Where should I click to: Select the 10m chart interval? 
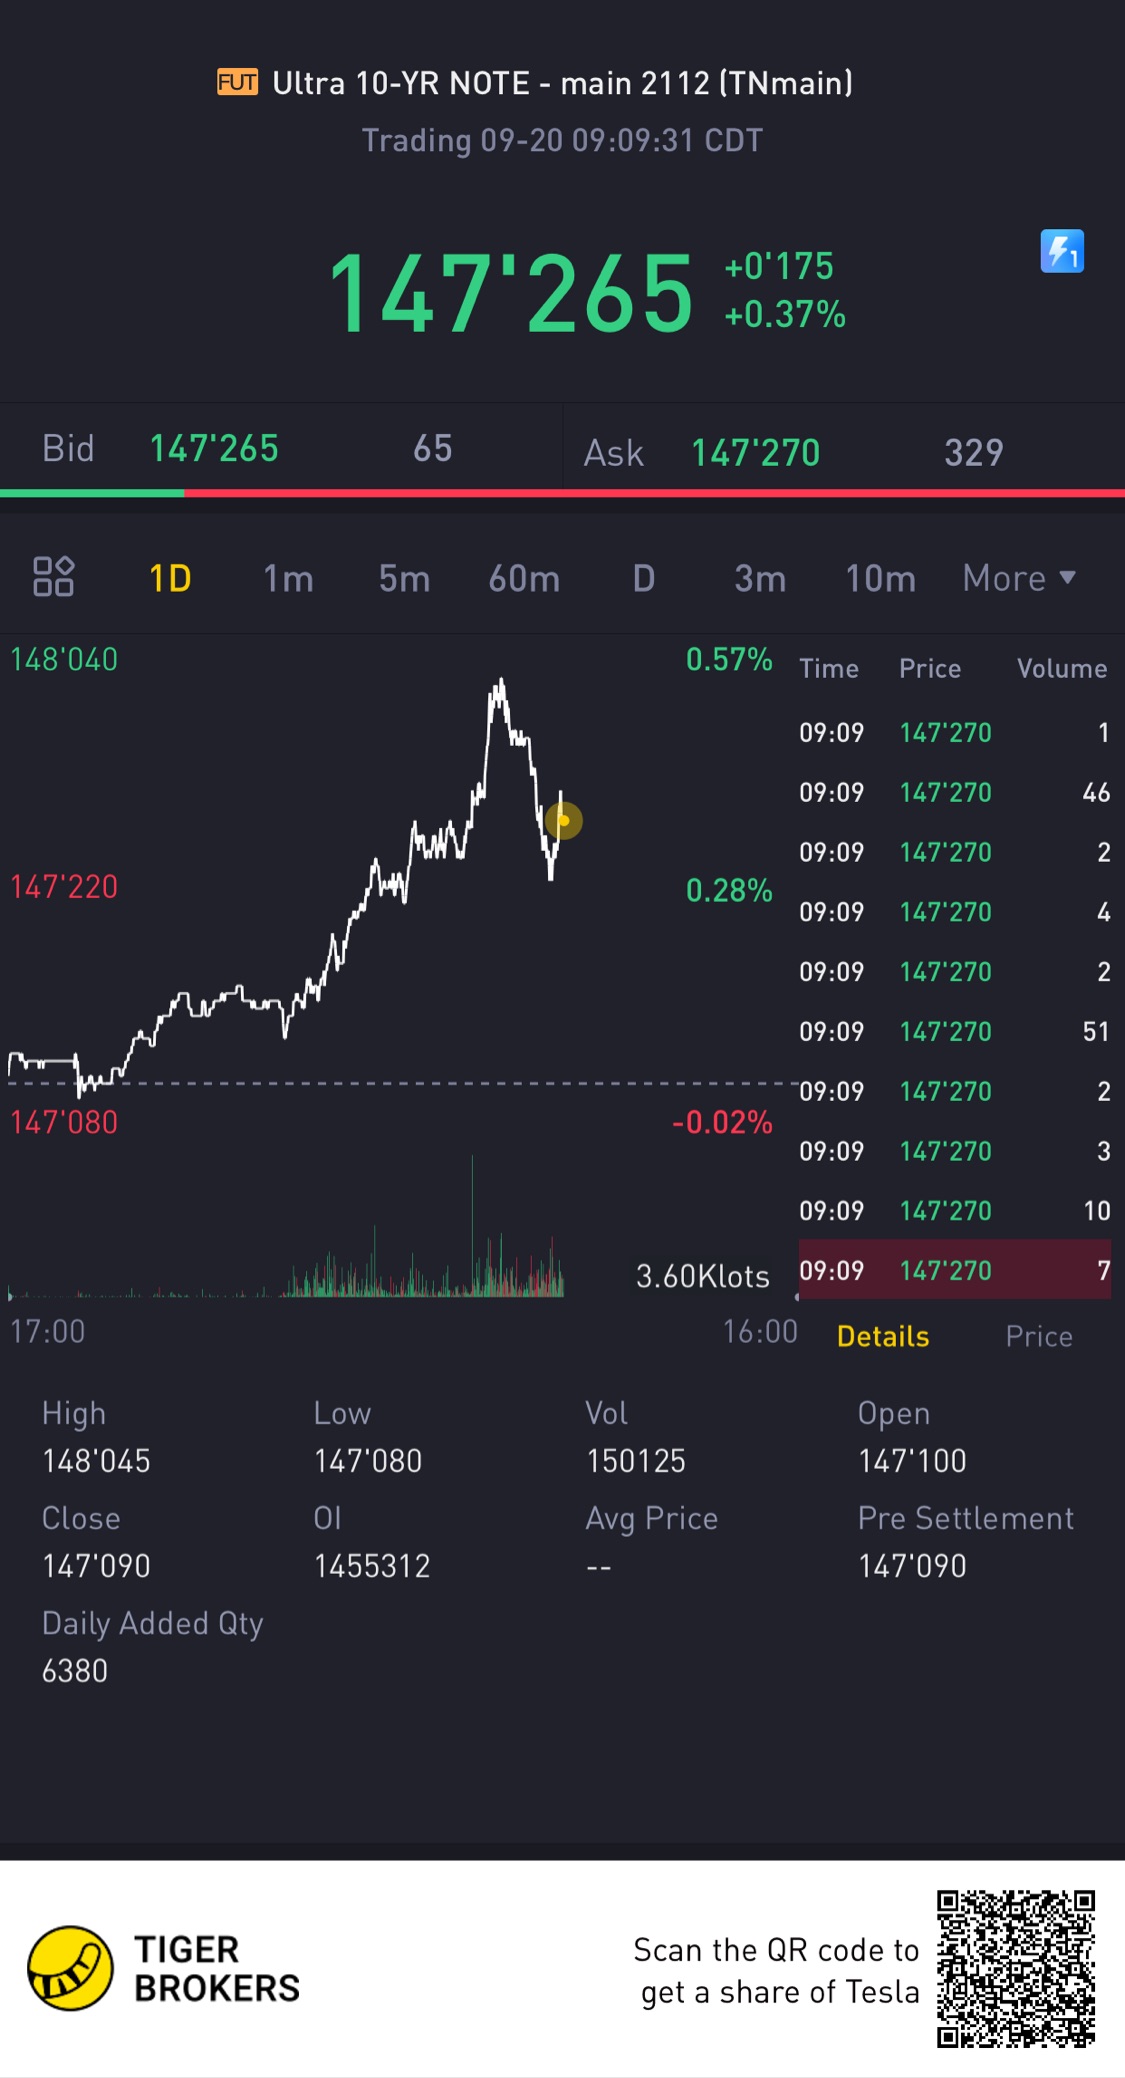click(x=880, y=578)
